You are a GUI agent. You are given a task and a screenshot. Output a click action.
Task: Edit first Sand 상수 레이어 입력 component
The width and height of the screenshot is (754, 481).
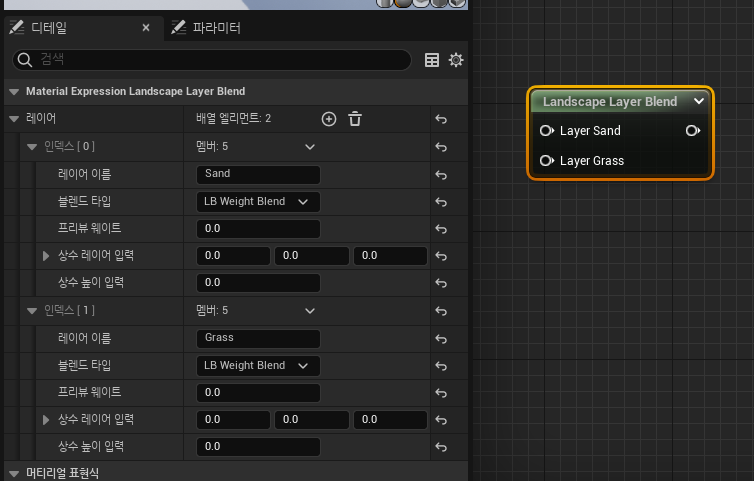tap(233, 256)
